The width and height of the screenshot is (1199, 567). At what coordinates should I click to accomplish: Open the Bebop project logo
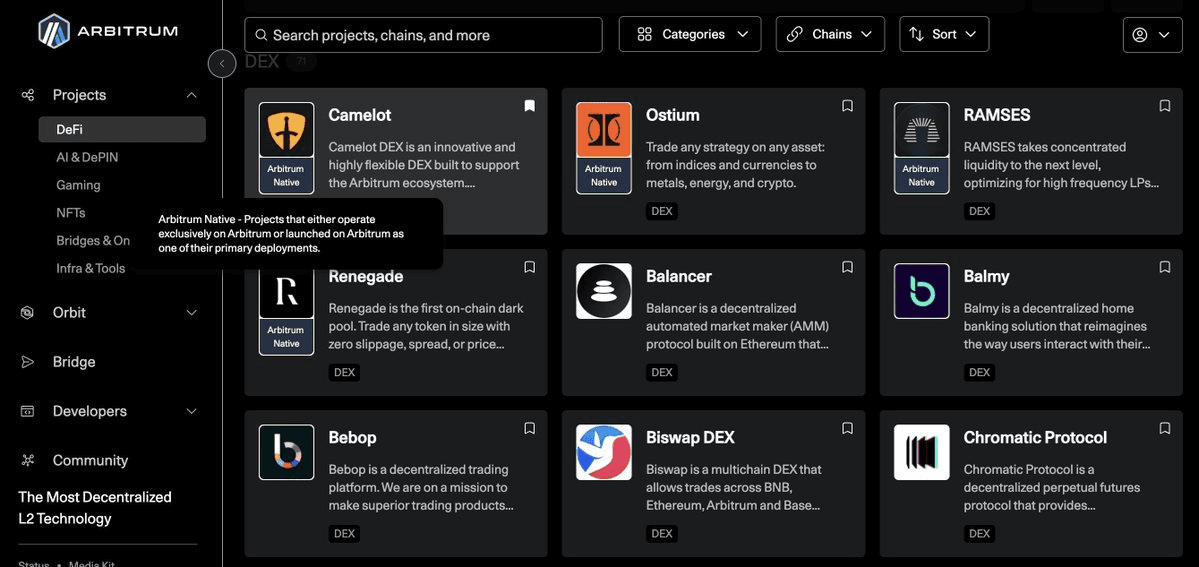[x=287, y=452]
